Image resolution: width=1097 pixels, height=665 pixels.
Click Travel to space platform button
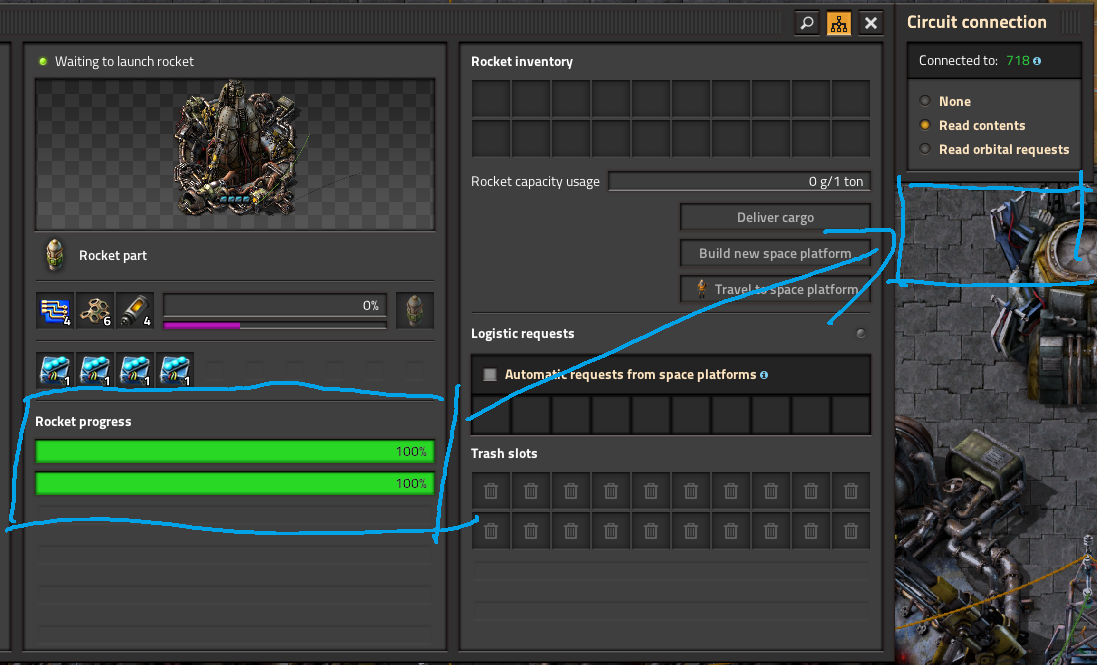pyautogui.click(x=775, y=289)
